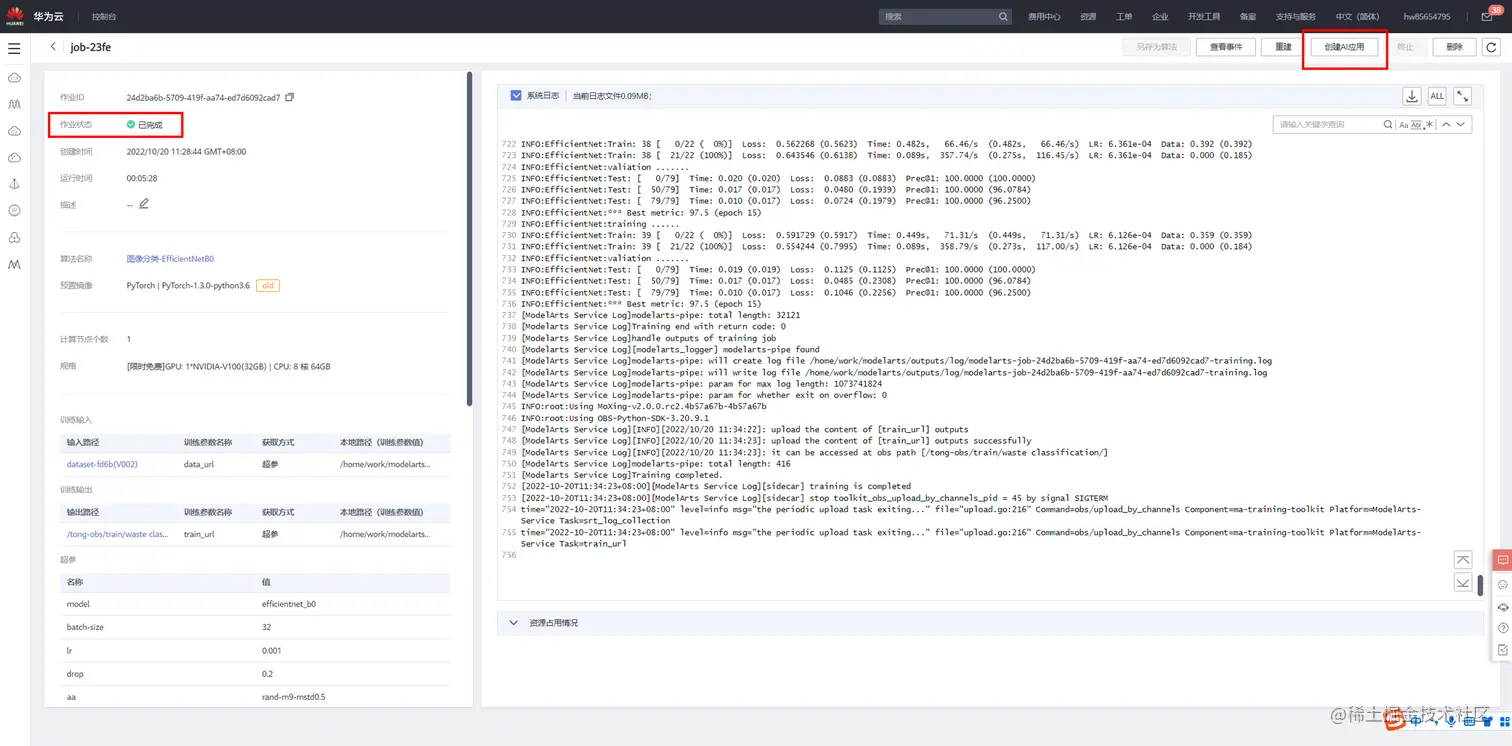Viewport: 1512px width, 746px height.
Task: Copy the job ID using the copy icon
Action: (x=290, y=97)
